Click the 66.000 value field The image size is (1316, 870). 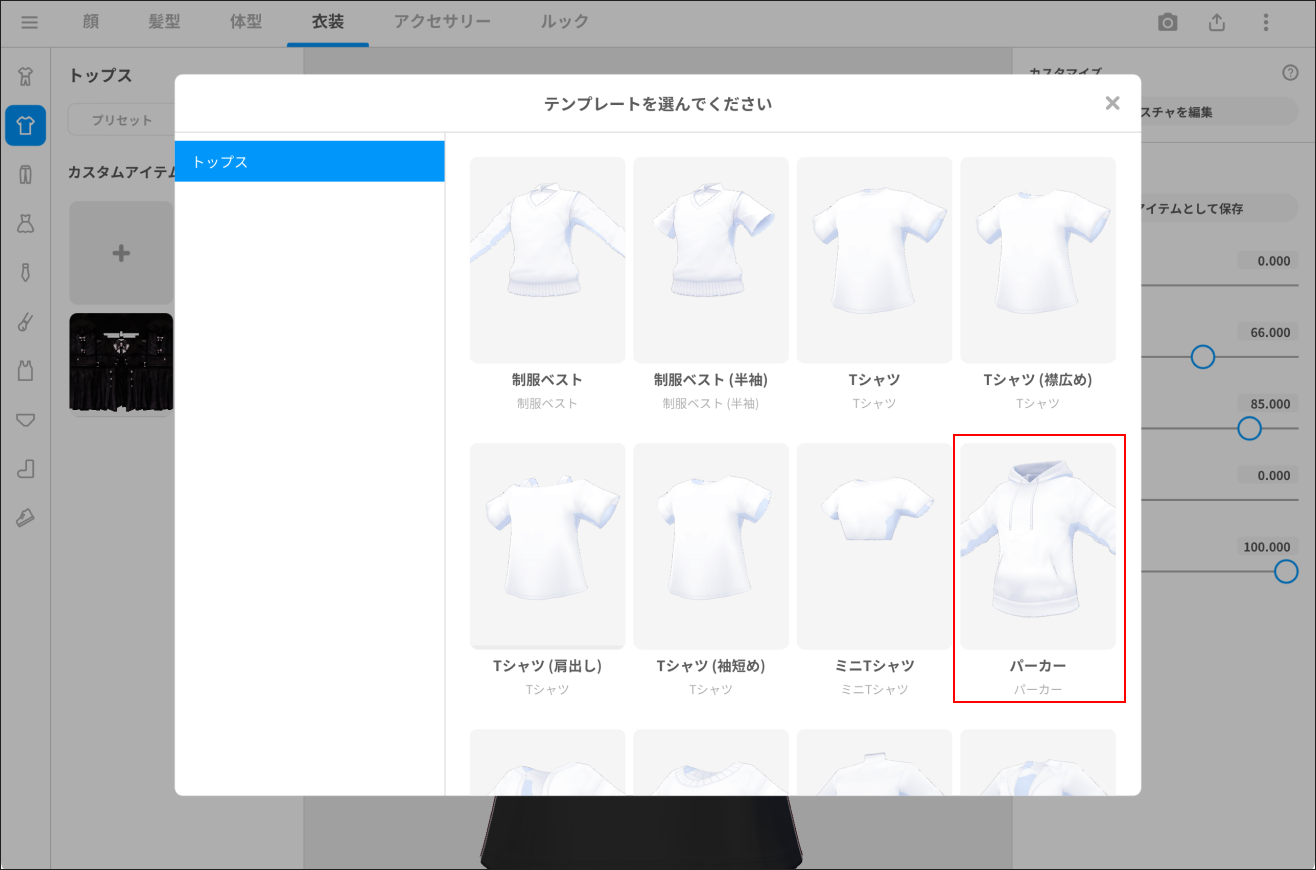coord(1268,332)
